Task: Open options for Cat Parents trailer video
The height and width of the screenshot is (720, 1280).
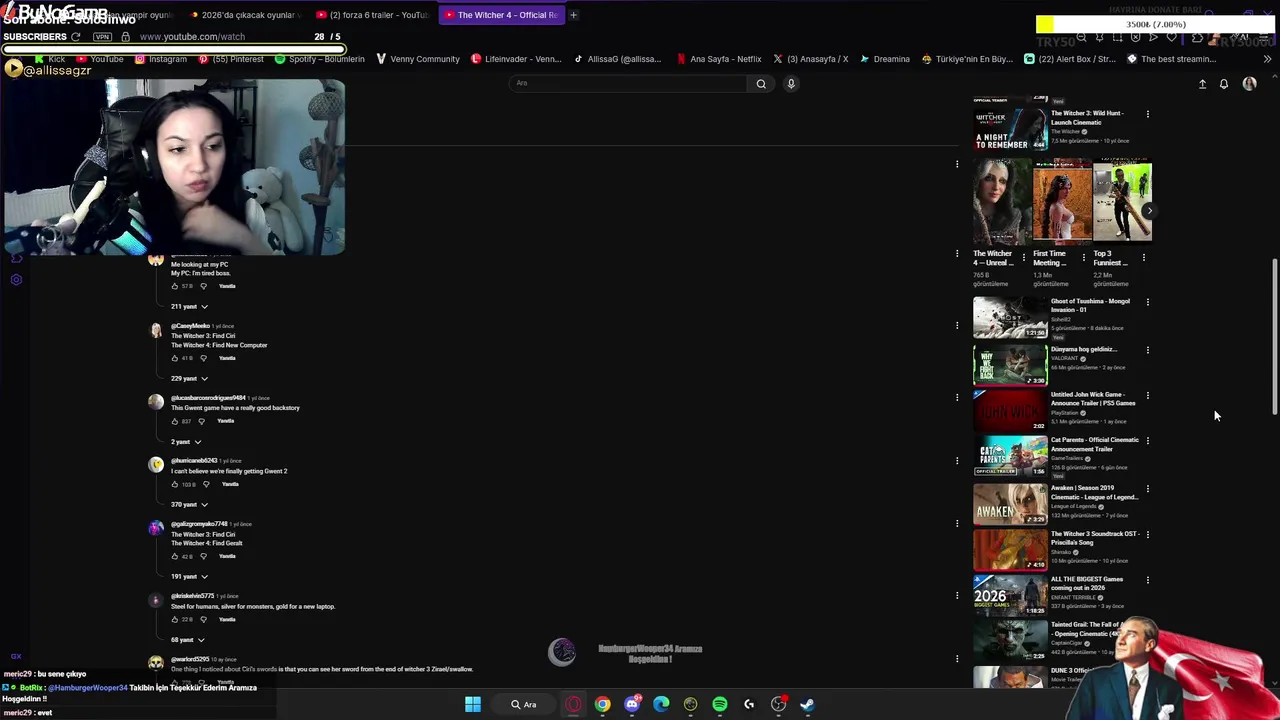Action: 1147,441
